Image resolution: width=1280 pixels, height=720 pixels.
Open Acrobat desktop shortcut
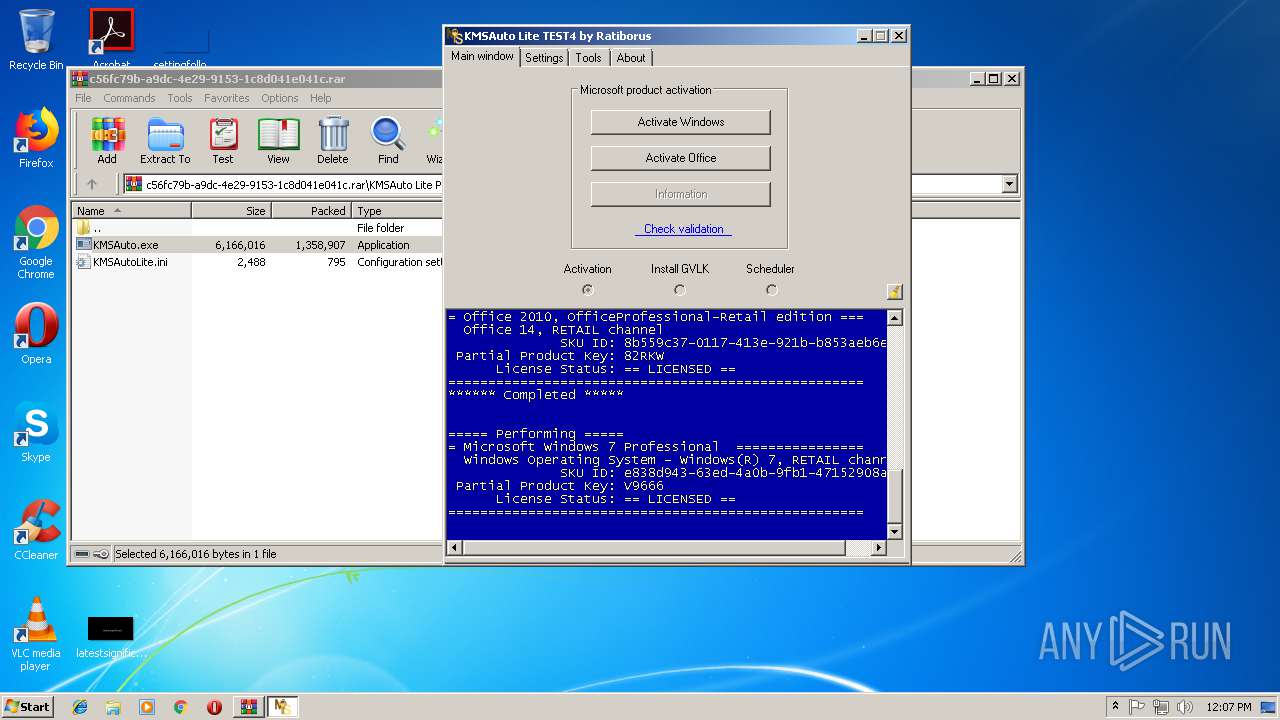tap(111, 40)
